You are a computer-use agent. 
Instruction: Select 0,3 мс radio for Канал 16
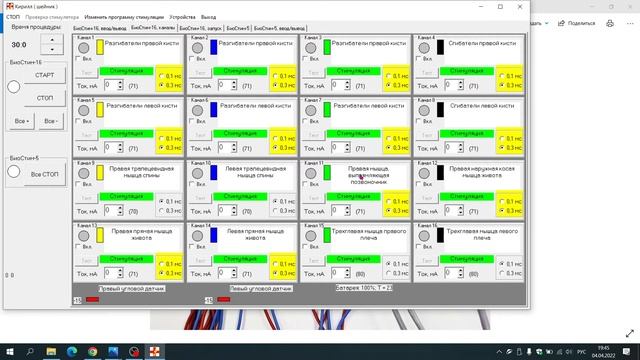click(502, 273)
